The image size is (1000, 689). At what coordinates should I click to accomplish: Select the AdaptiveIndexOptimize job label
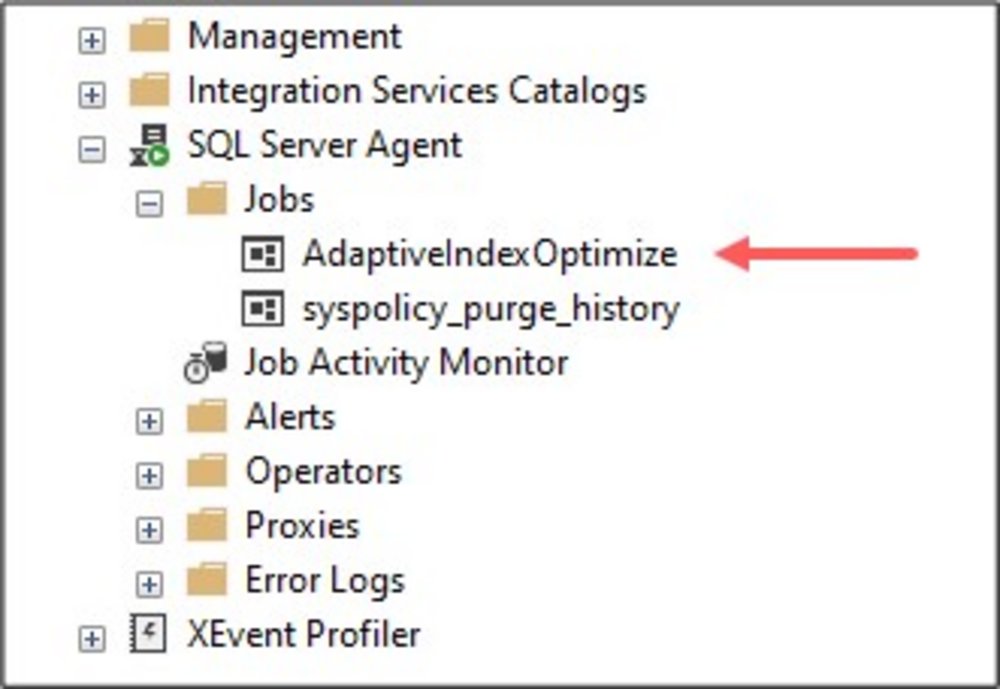coord(489,254)
